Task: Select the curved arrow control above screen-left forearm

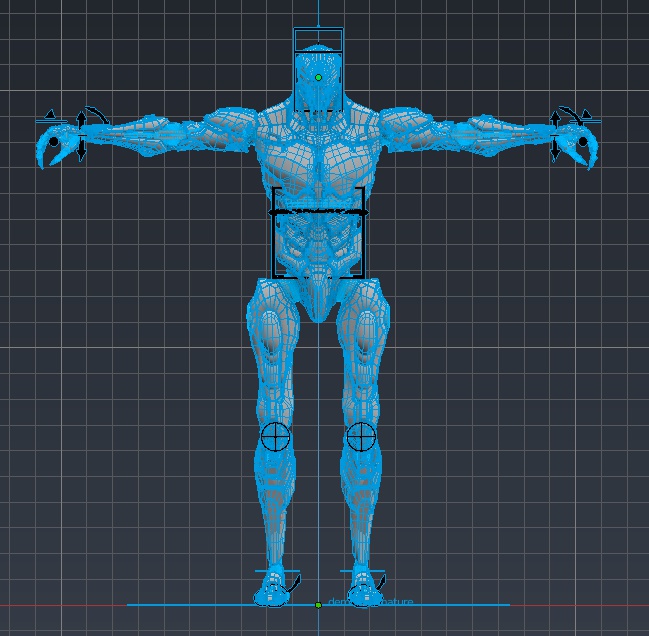Action: point(98,115)
